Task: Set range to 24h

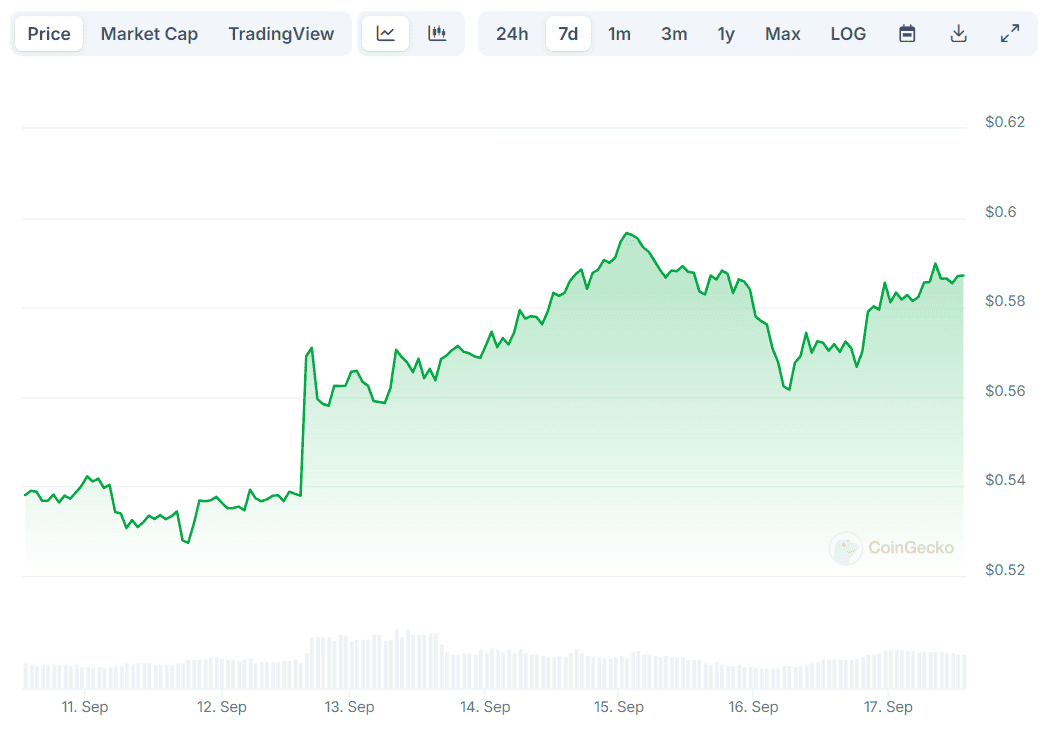Action: (x=512, y=33)
